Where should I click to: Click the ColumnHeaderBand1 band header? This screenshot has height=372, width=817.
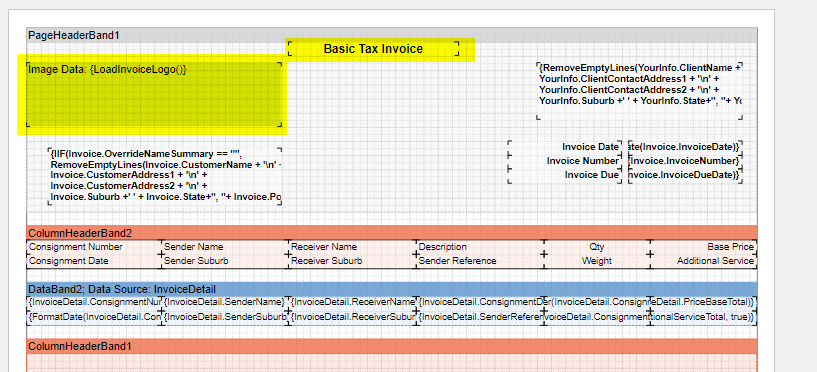(x=391, y=346)
